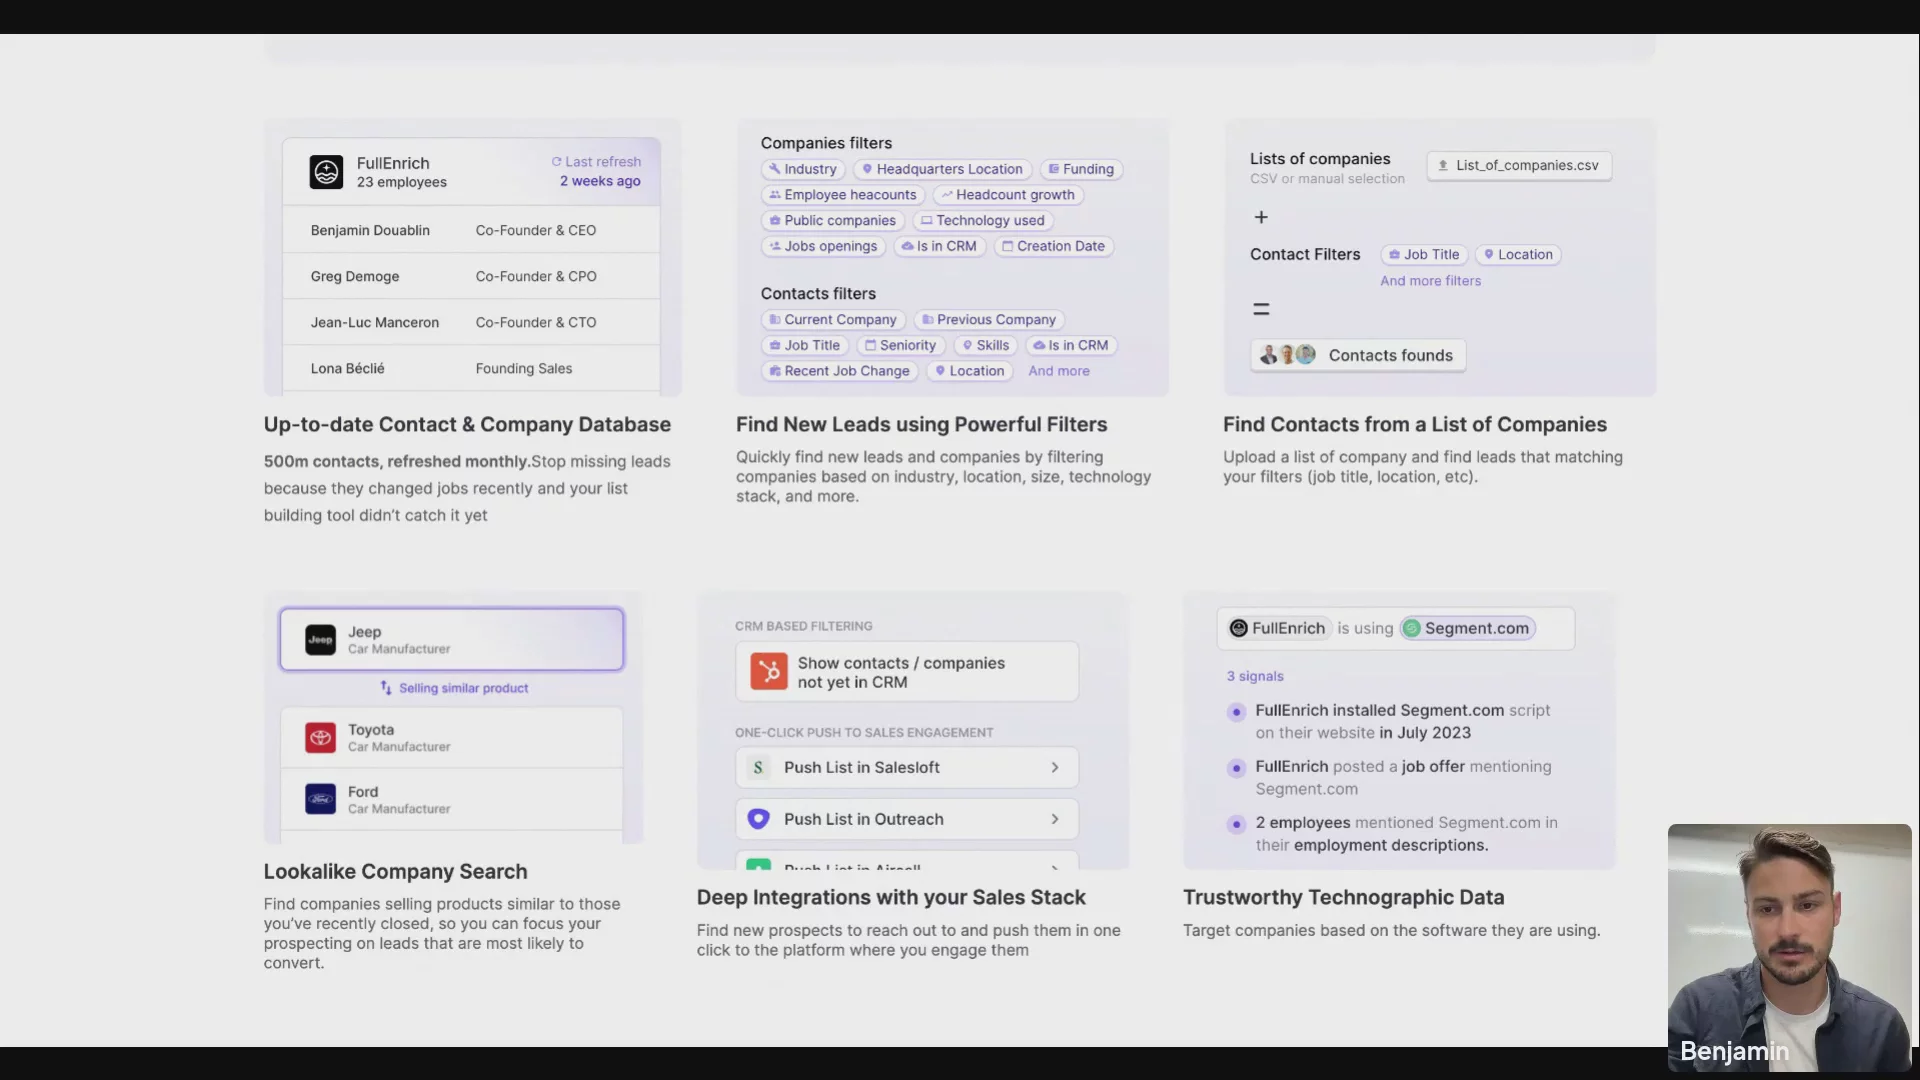Screen dimensions: 1920x1080
Task: Open the And more filters link
Action: (x=1431, y=281)
